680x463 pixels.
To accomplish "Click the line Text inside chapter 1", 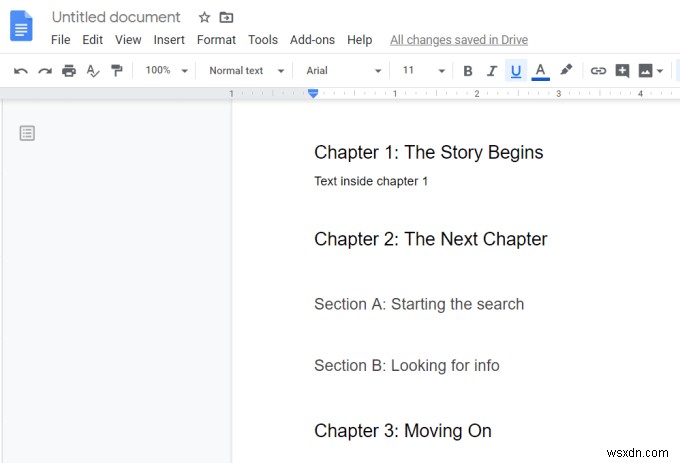I will point(371,181).
